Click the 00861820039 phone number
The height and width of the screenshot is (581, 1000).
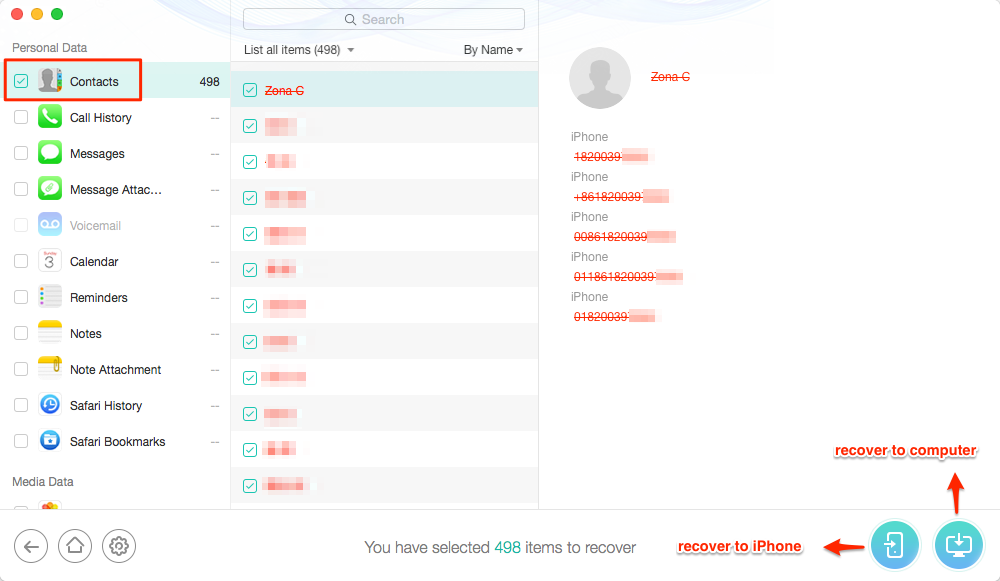624,237
